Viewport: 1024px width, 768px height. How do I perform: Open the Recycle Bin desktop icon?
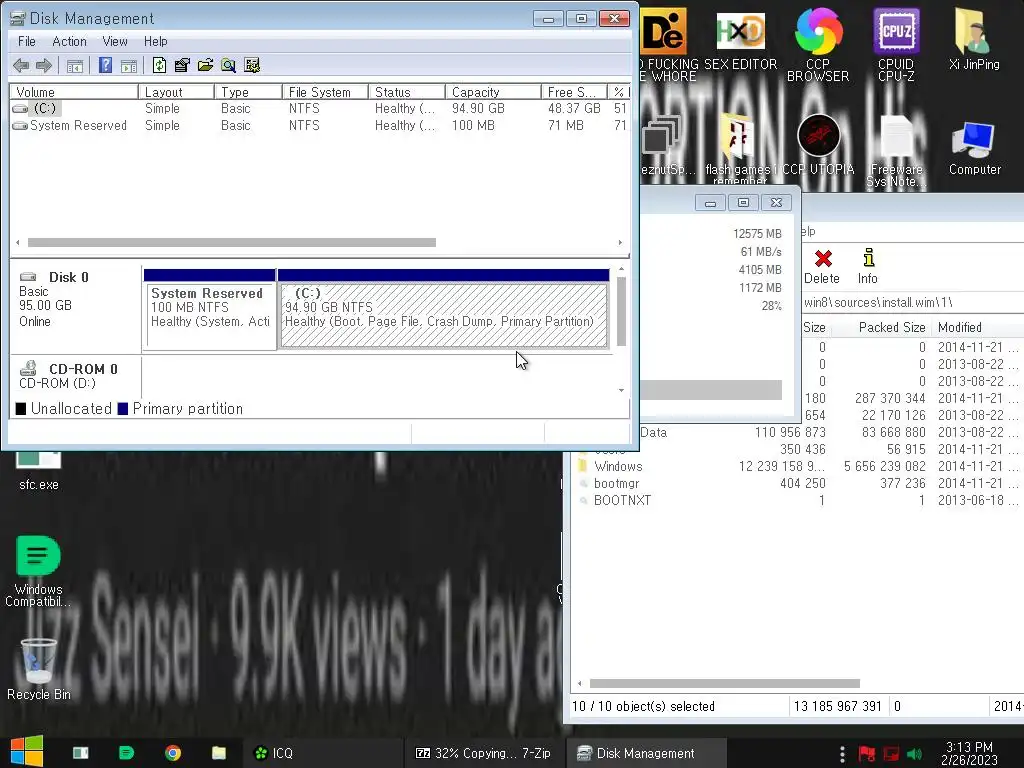38,669
